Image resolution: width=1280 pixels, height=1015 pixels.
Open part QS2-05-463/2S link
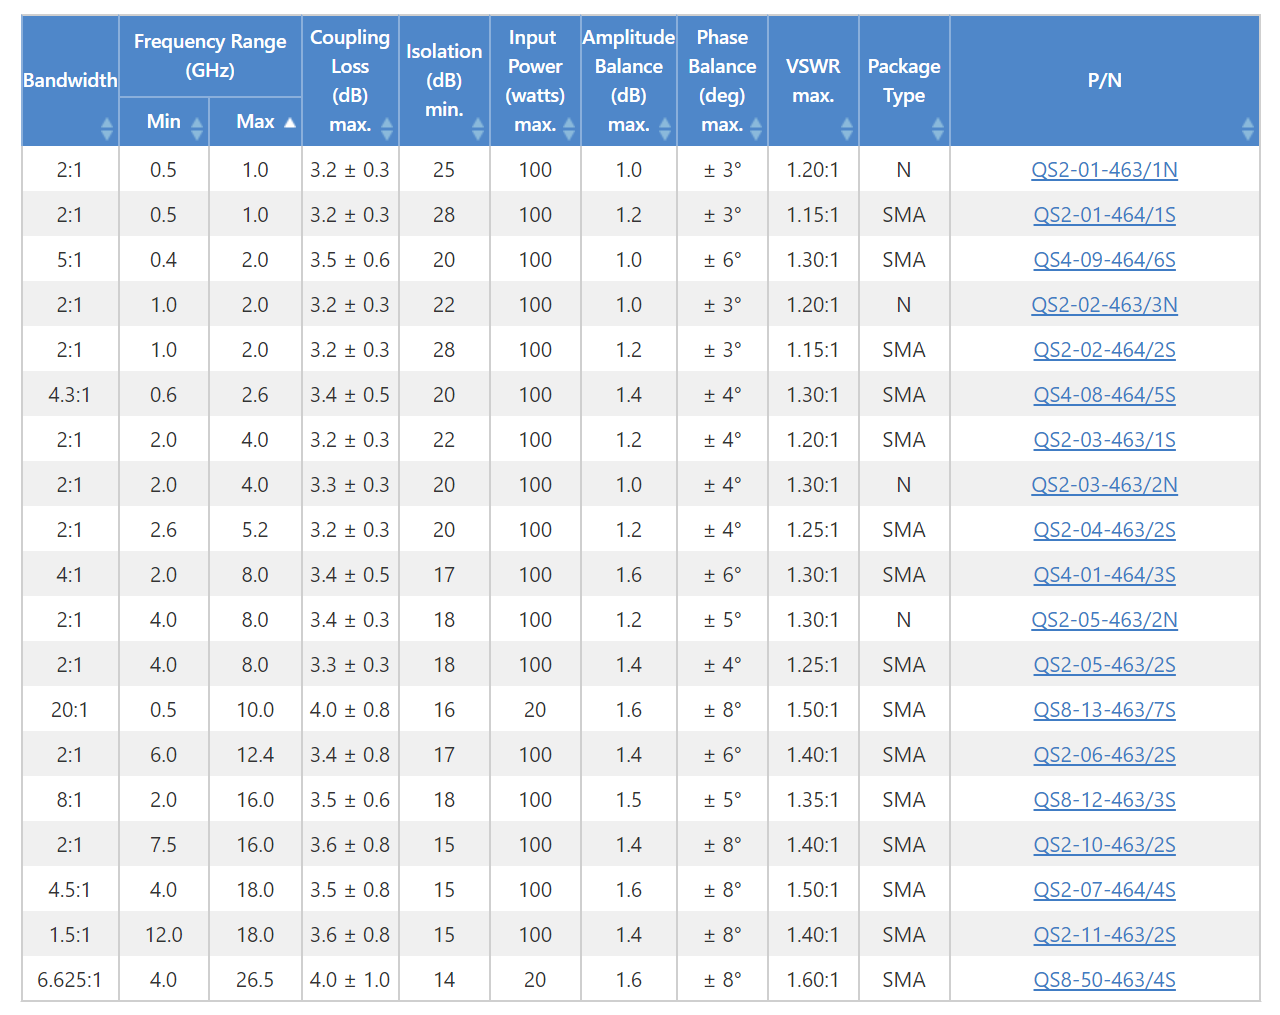point(1104,665)
